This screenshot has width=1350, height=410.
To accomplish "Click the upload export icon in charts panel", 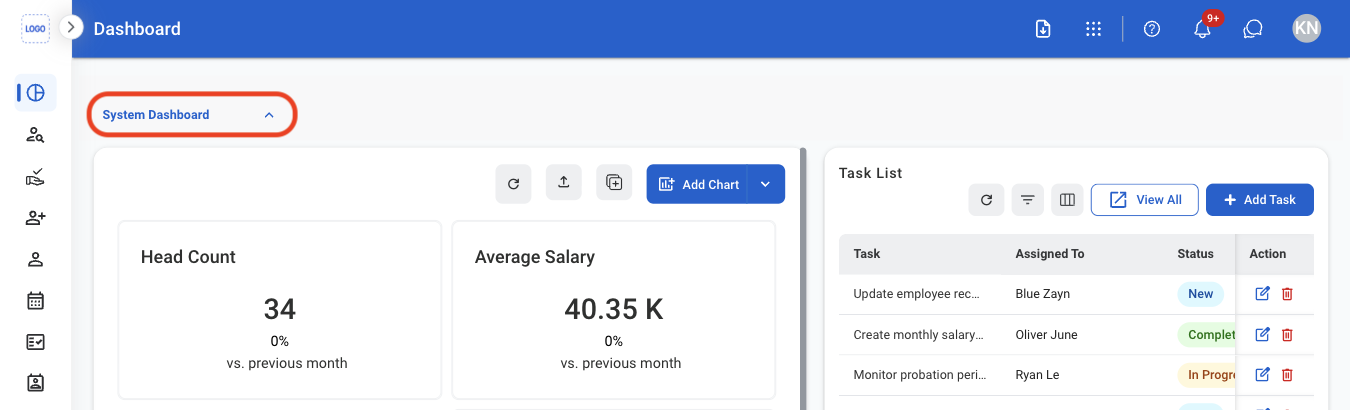I will (x=564, y=183).
